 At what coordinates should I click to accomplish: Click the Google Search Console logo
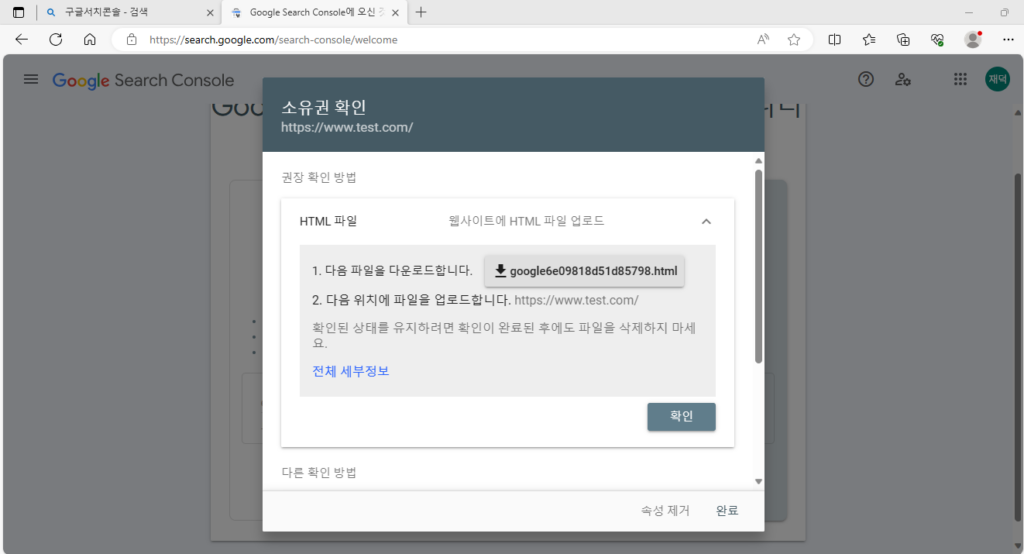(143, 80)
